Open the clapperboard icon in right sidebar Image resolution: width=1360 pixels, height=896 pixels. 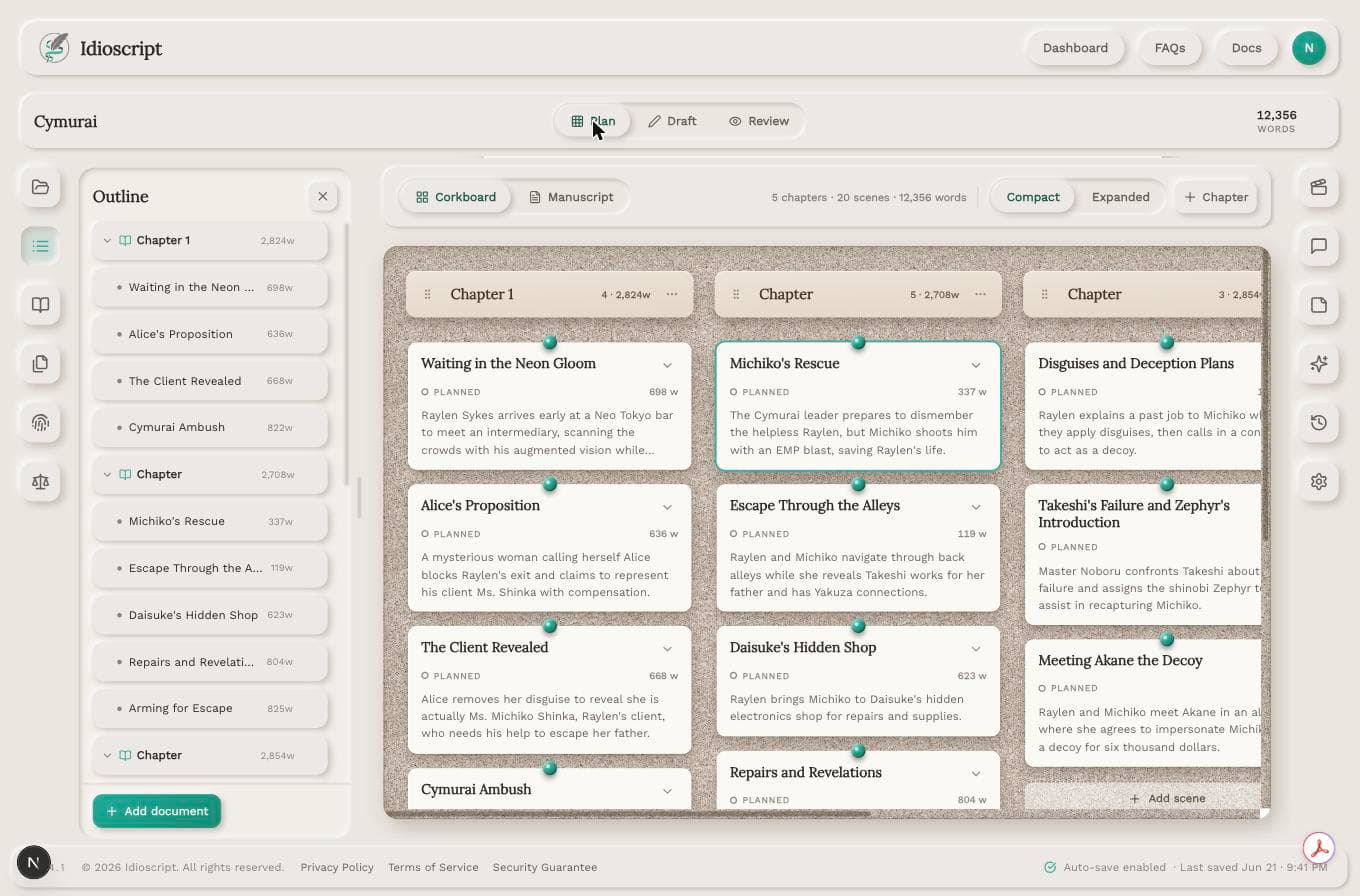(1319, 187)
